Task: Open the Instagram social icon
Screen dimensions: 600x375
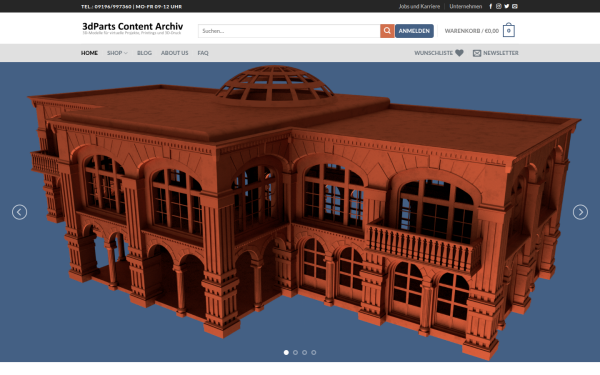Action: [x=499, y=6]
